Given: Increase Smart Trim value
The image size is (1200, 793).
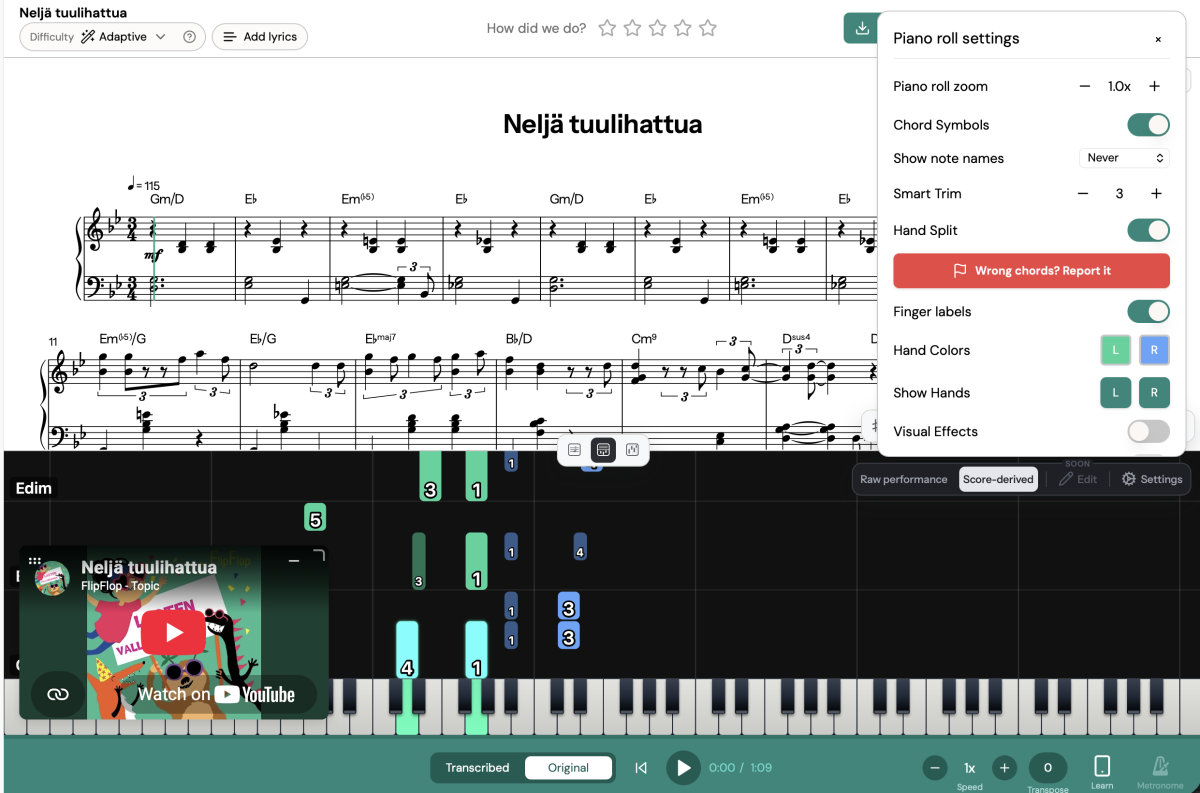Looking at the screenshot, I should point(1156,193).
